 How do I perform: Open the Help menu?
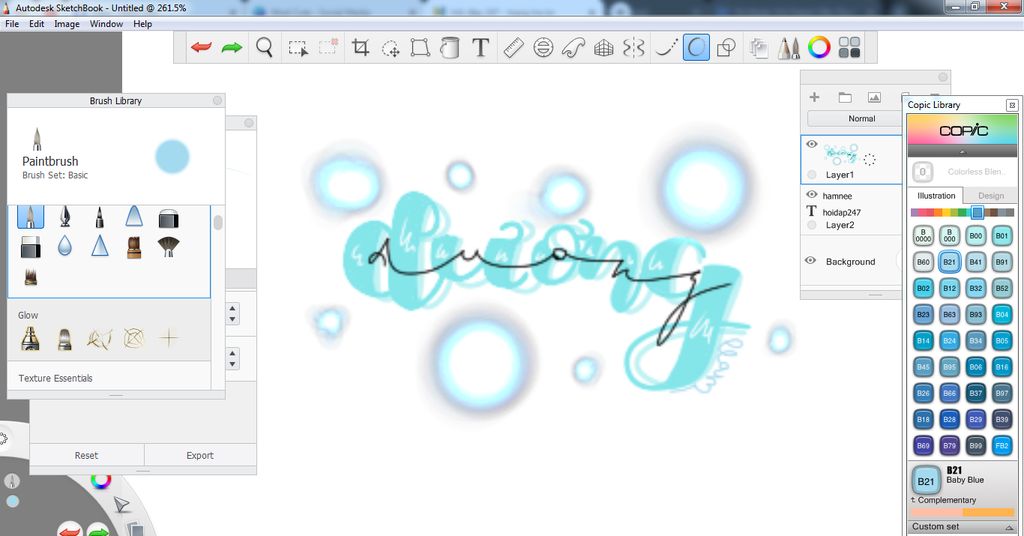(x=142, y=24)
